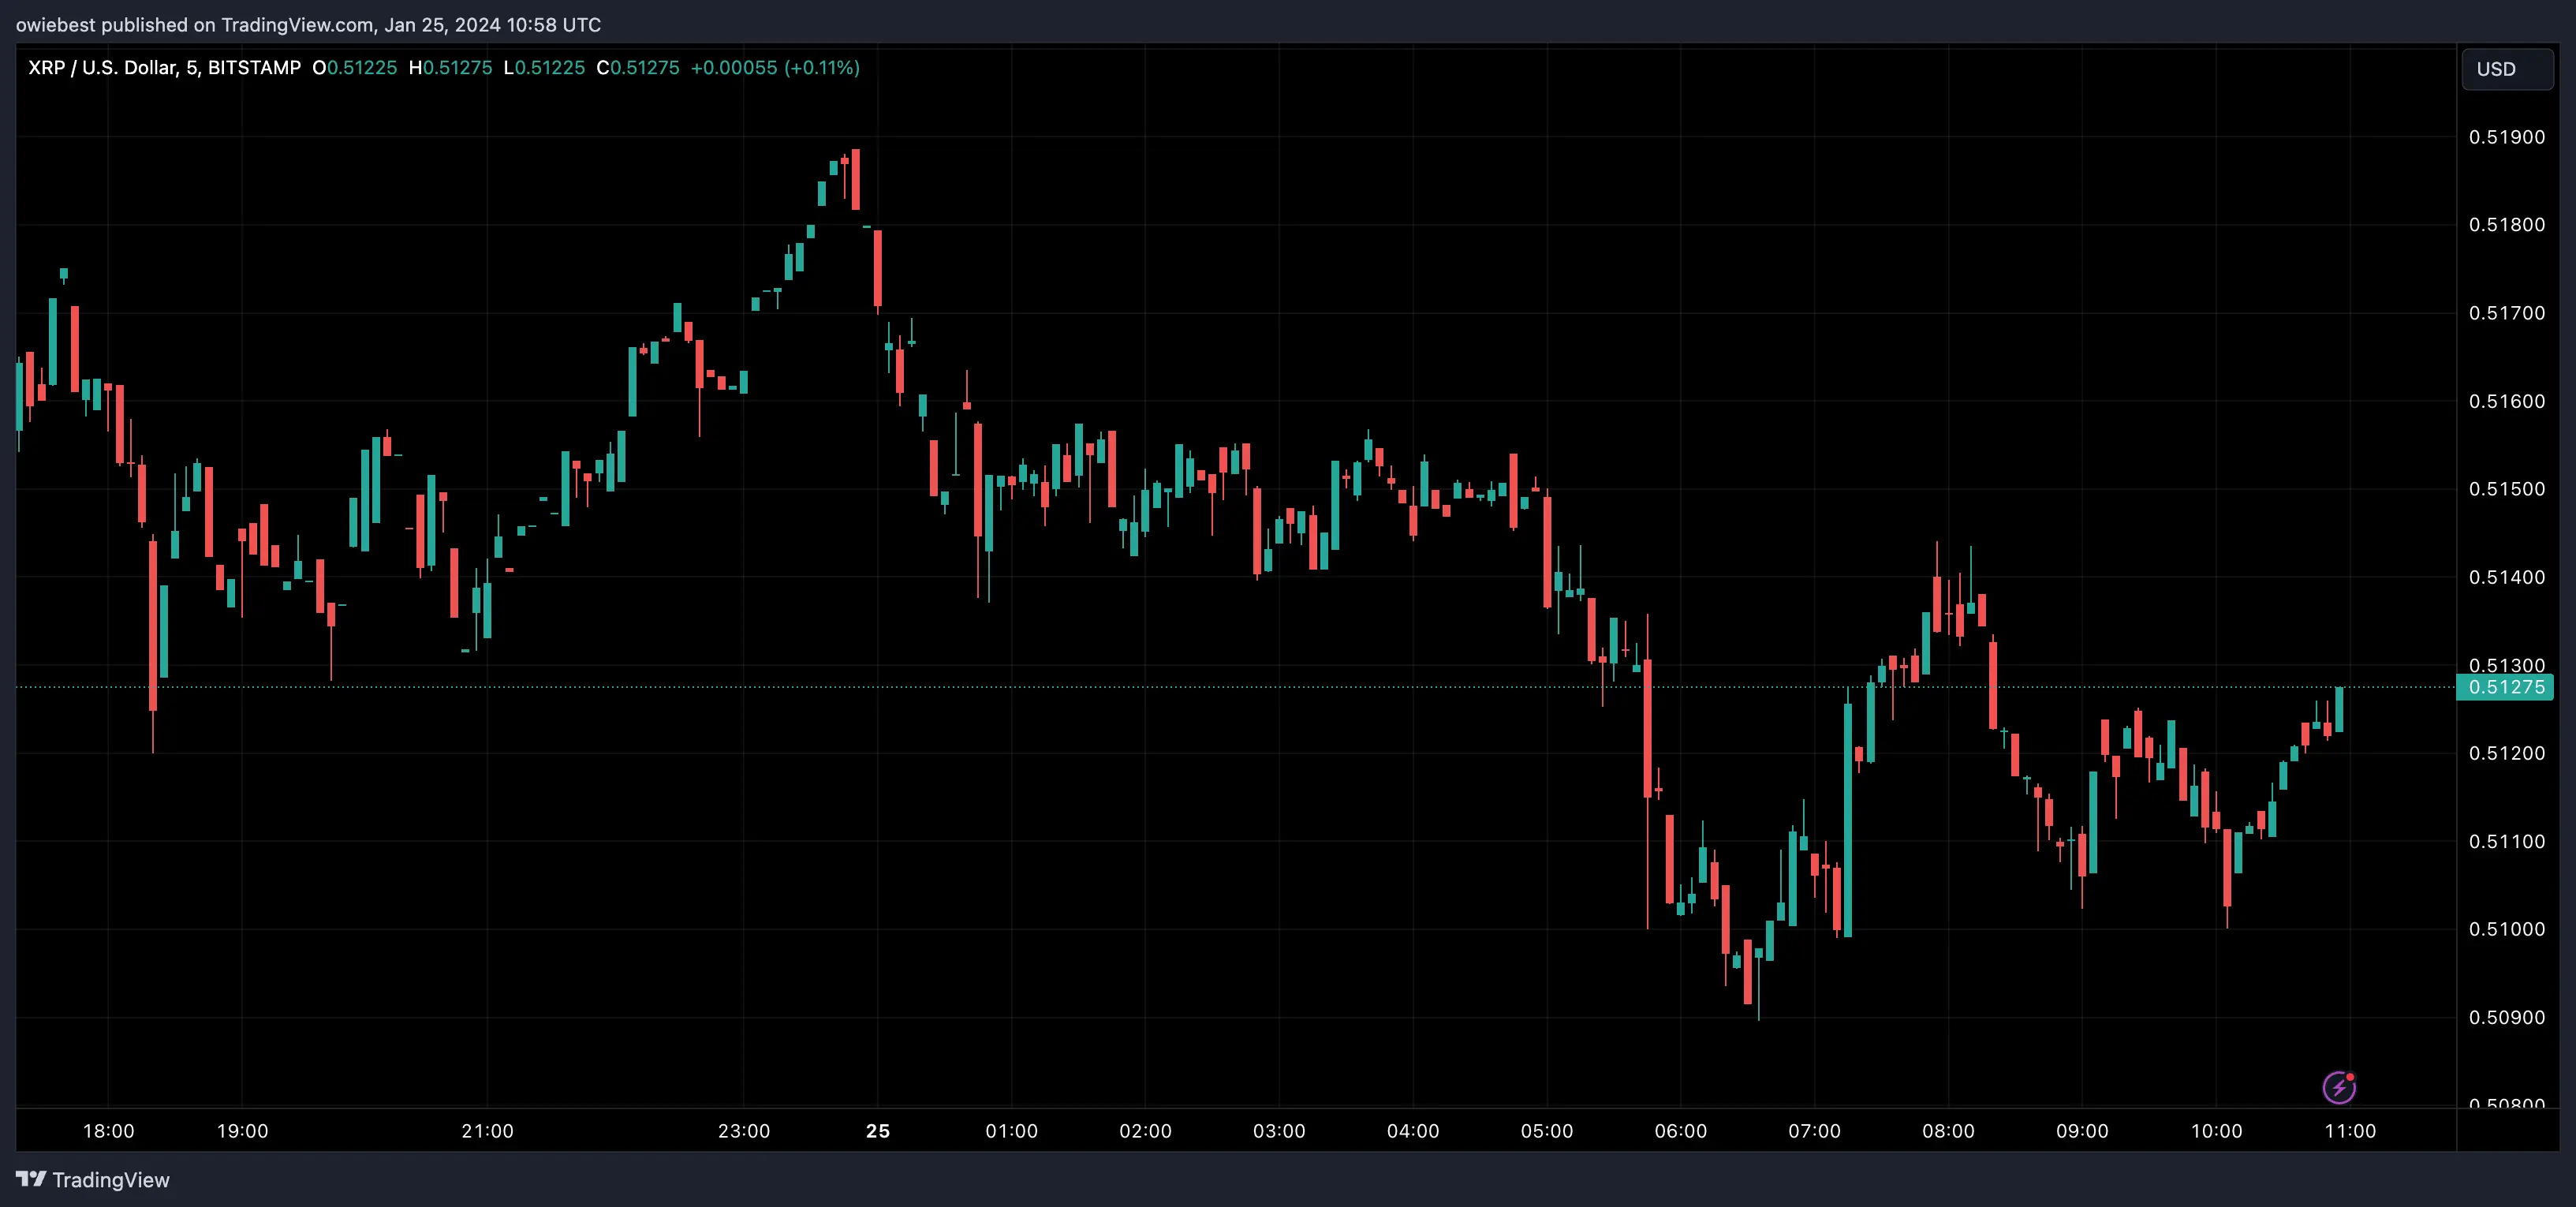The image size is (2576, 1207).
Task: Click the 09:00 time axis label
Action: coord(2082,1131)
